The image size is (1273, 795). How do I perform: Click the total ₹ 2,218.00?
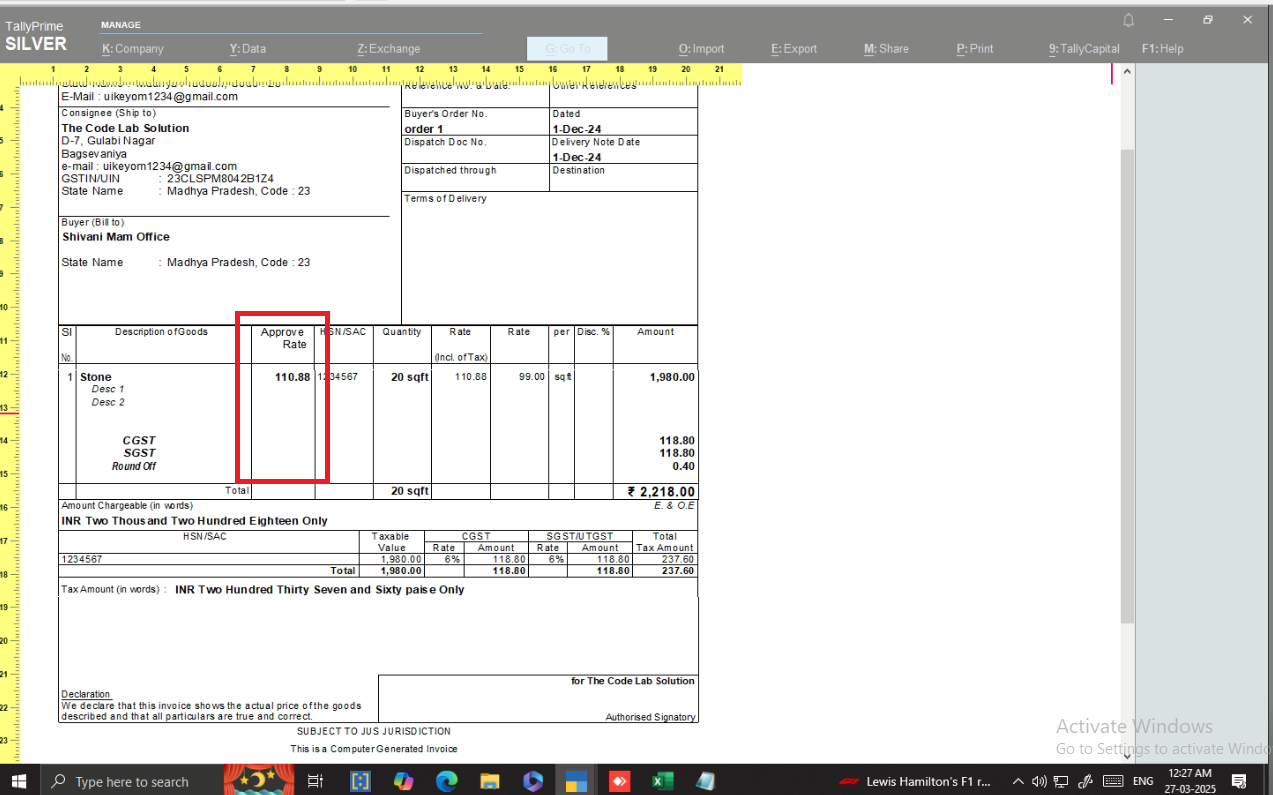(661, 491)
